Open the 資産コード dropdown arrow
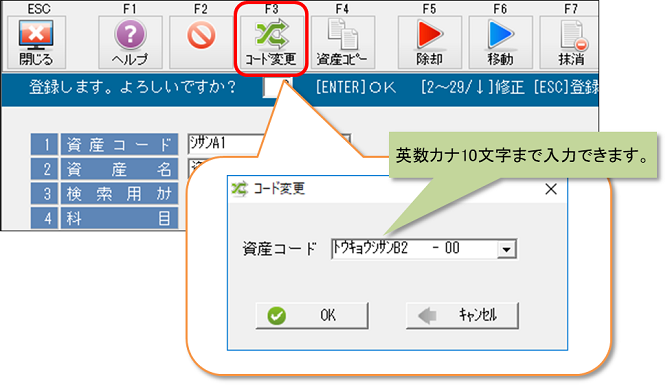This screenshot has width=670, height=385. (506, 249)
